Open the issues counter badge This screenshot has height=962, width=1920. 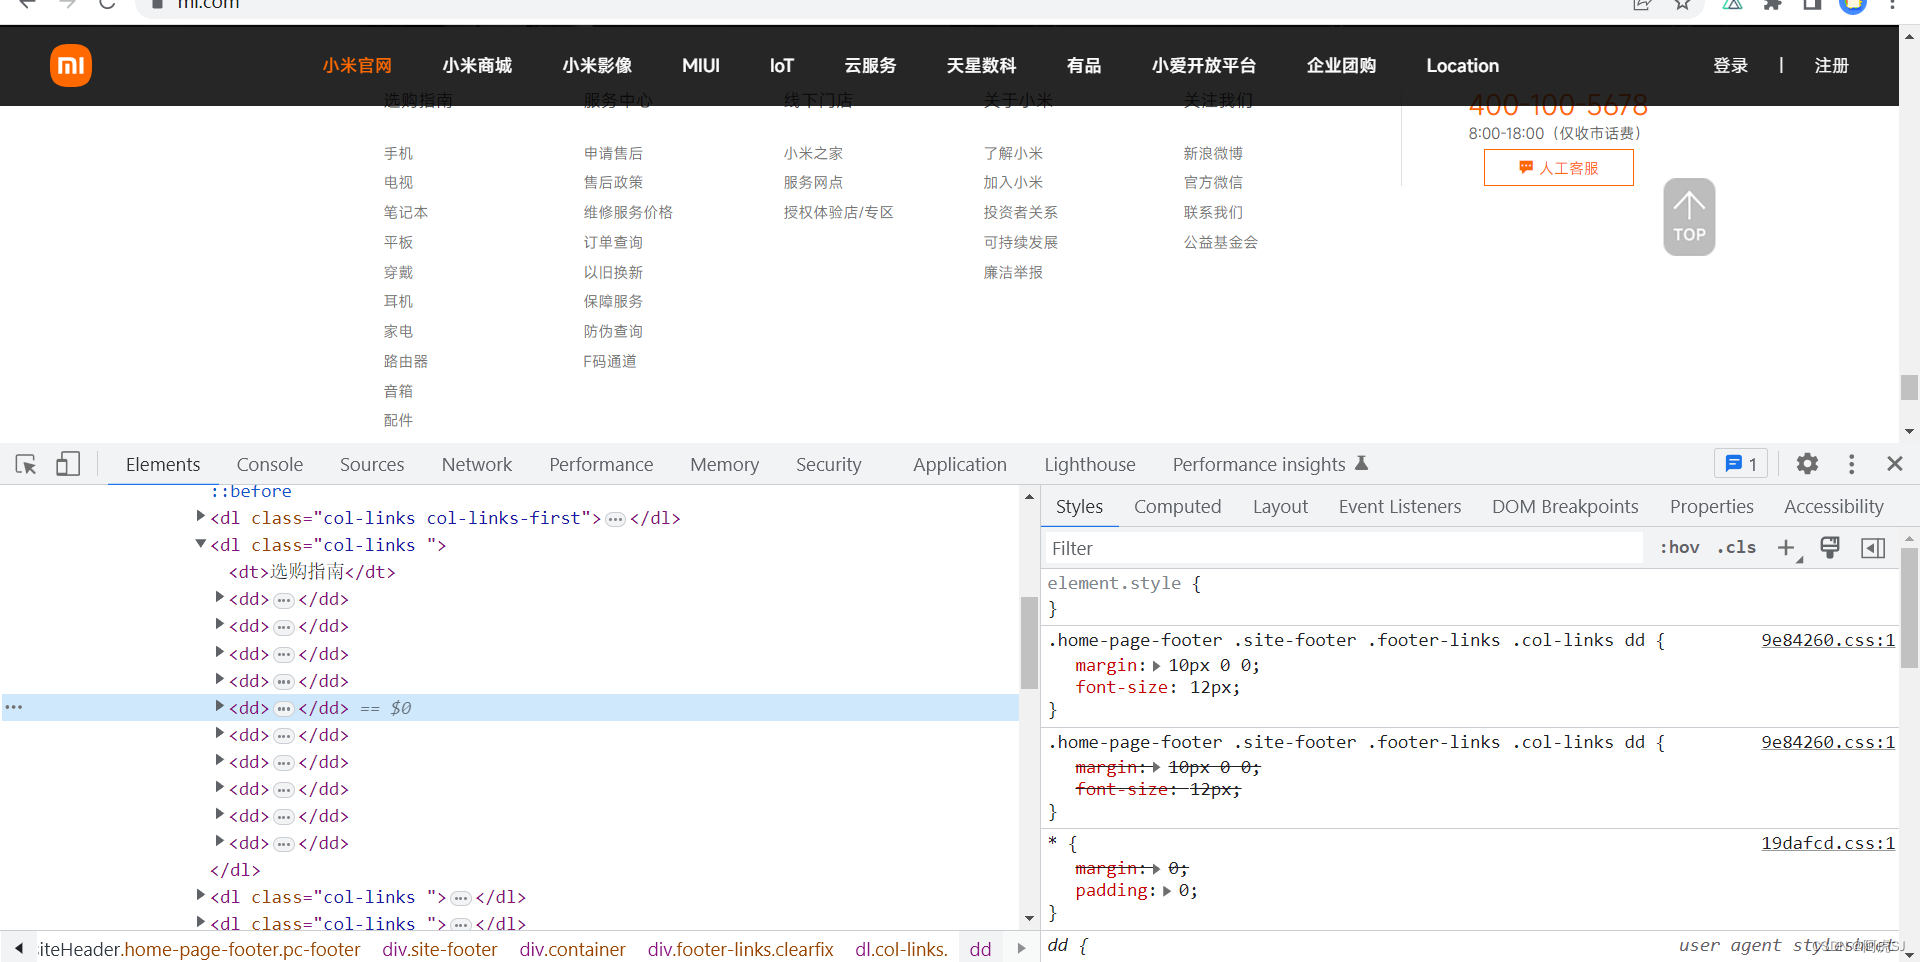tap(1741, 464)
